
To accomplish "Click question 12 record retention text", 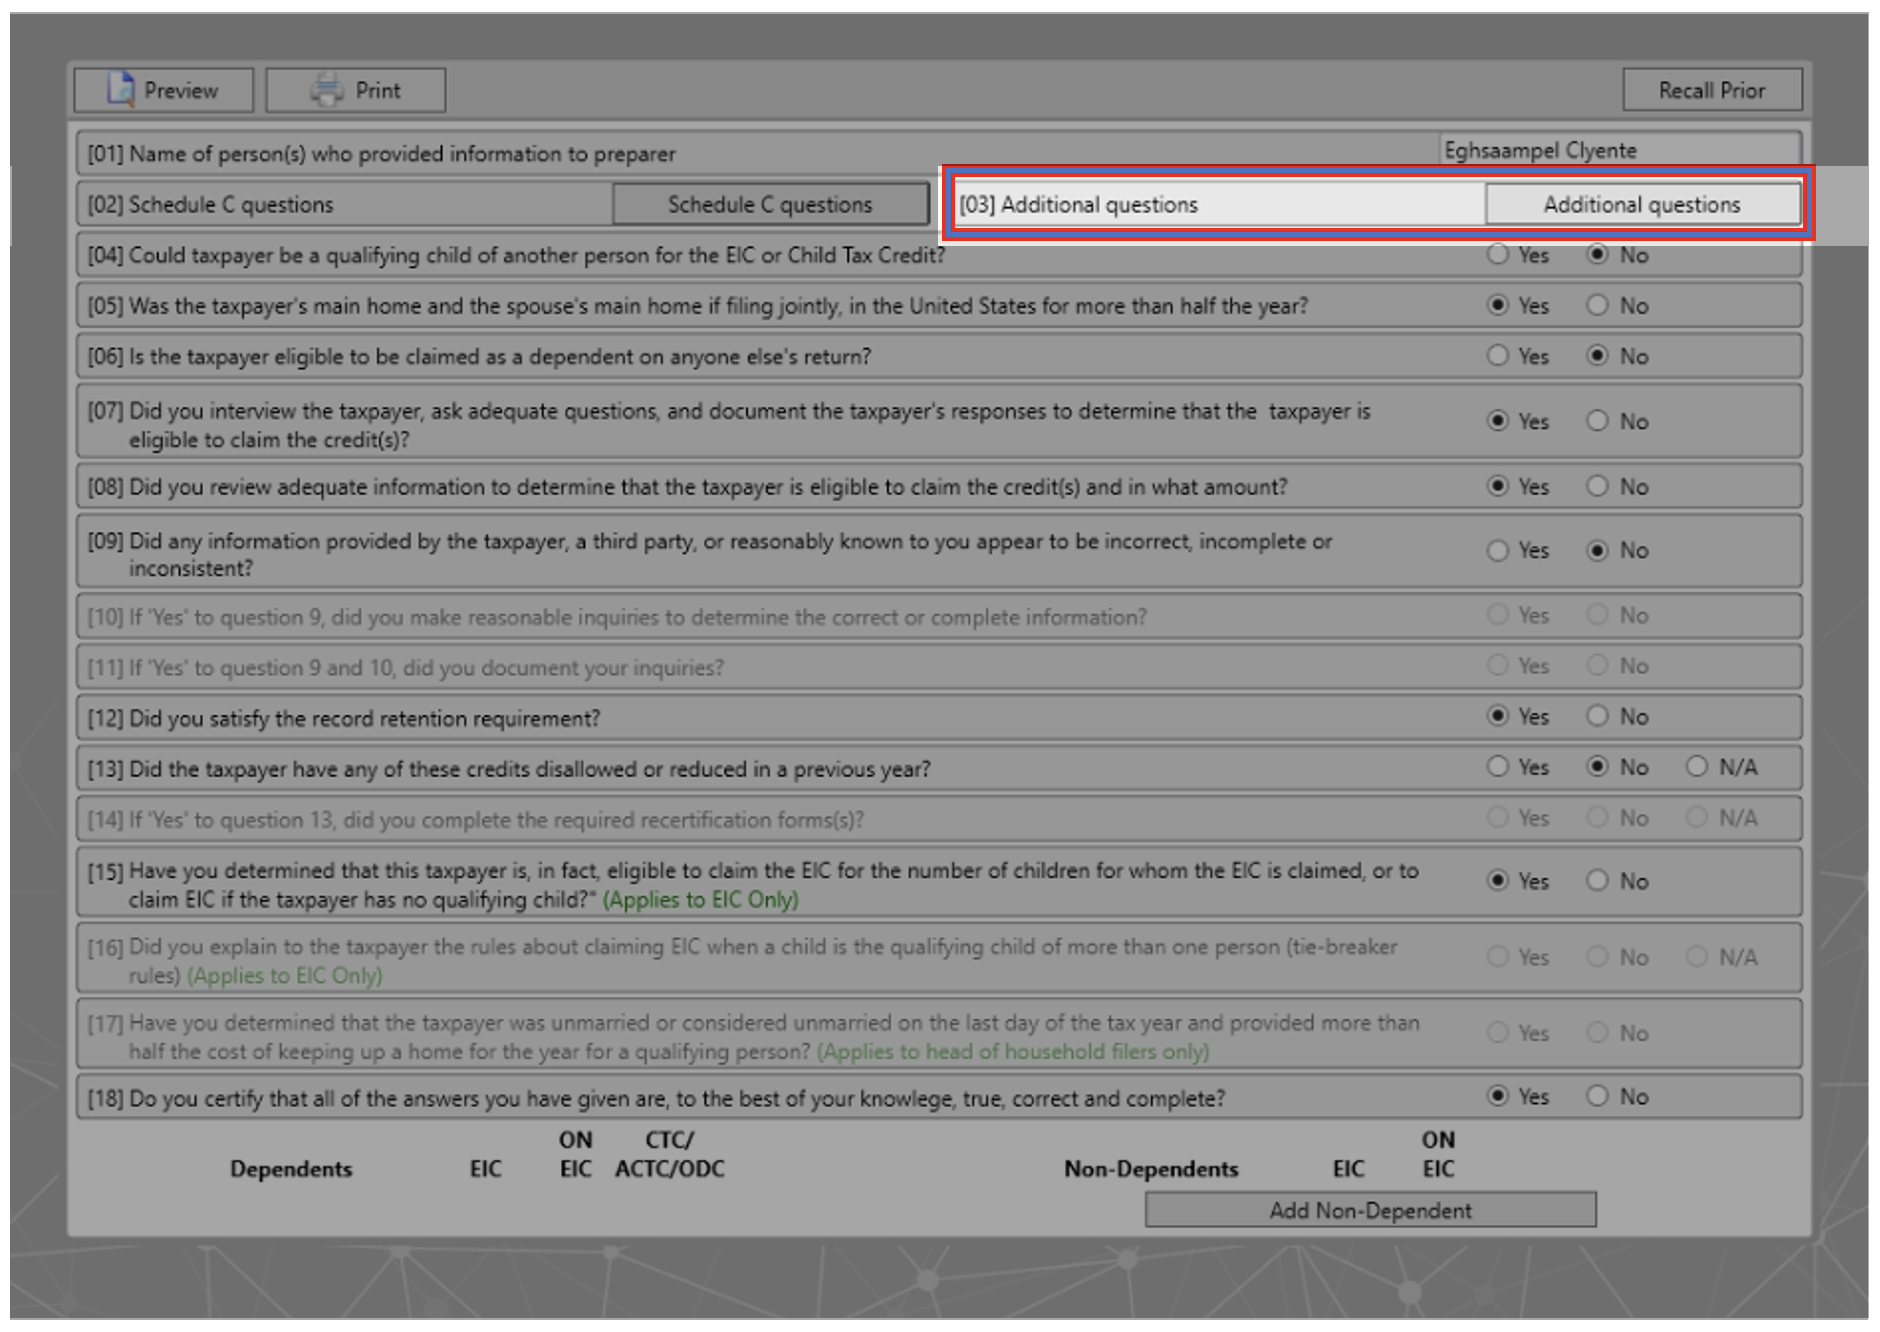I will (x=344, y=718).
